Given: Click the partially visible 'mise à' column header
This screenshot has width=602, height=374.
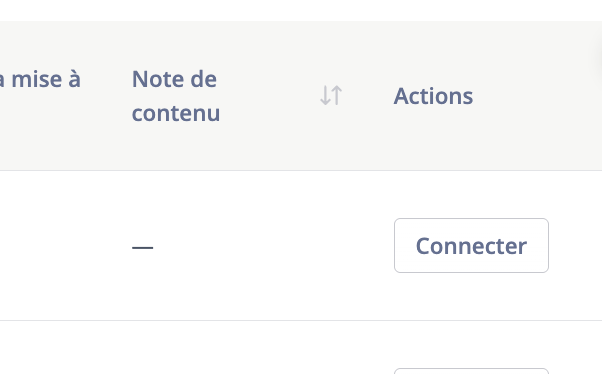Looking at the screenshot, I should pos(40,79).
